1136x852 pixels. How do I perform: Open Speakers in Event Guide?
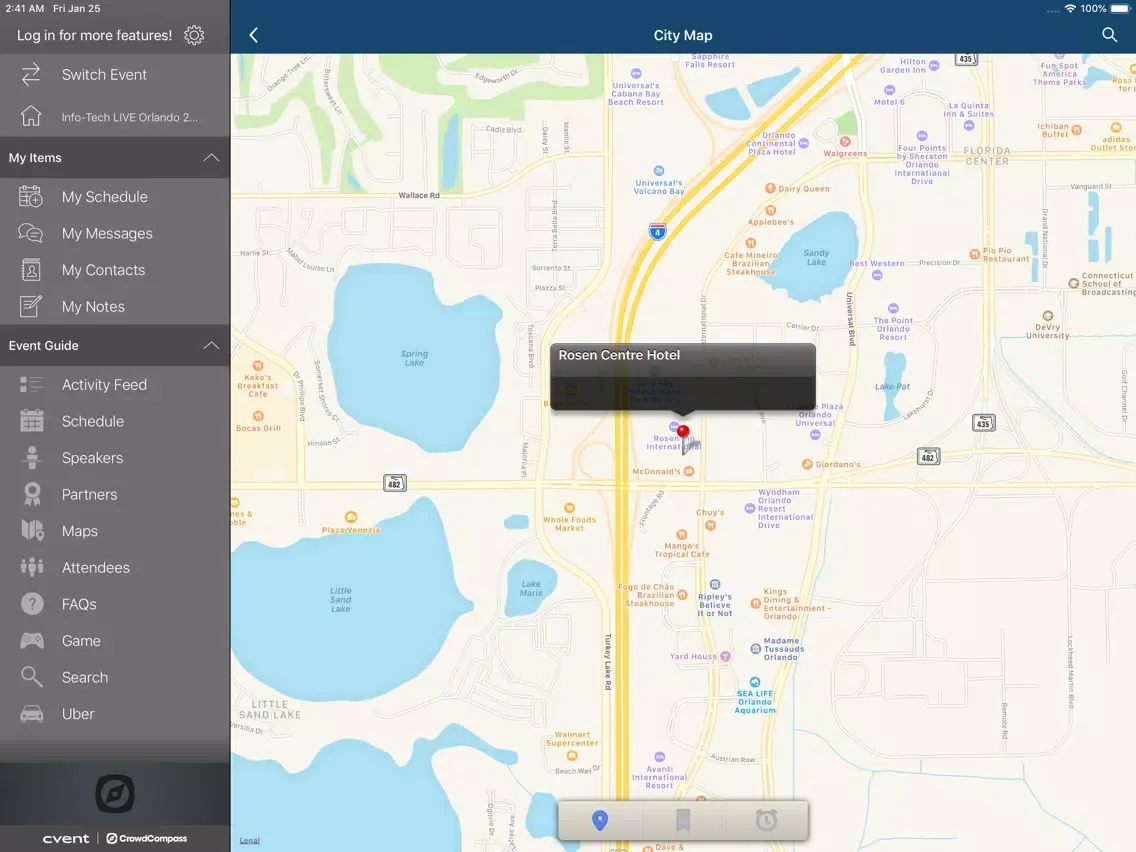(115, 458)
